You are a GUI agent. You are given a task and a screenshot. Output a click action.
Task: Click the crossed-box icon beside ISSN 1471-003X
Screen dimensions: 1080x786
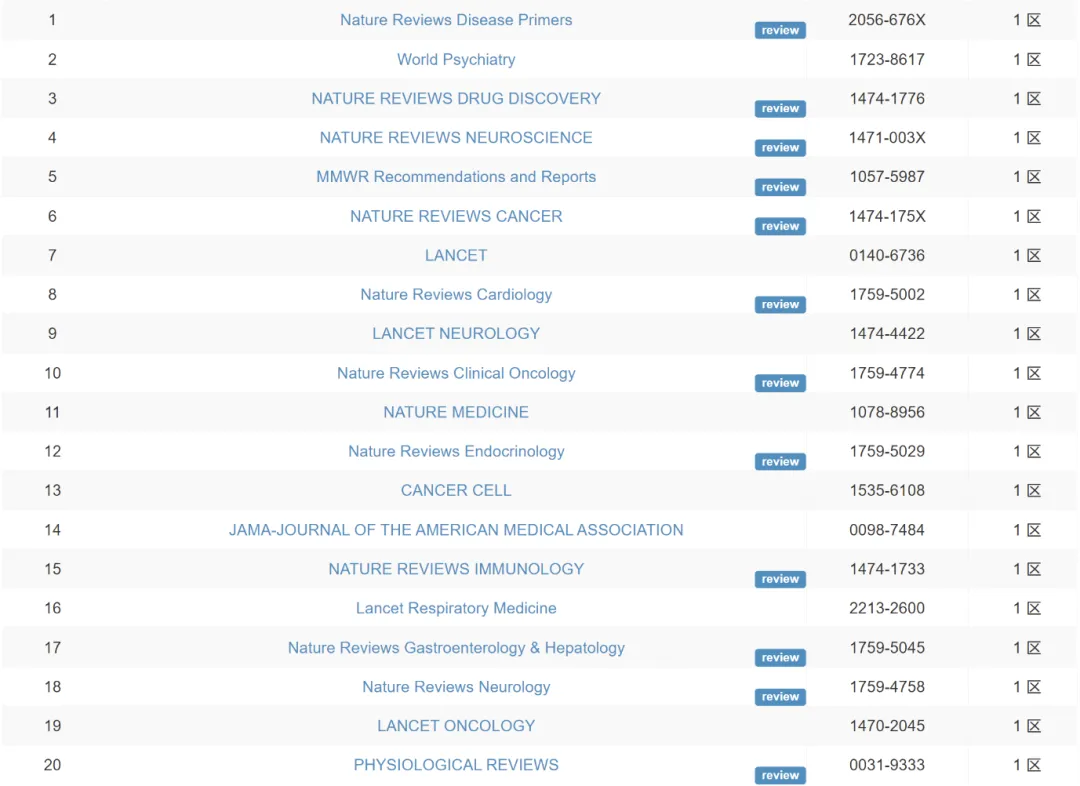click(1034, 138)
